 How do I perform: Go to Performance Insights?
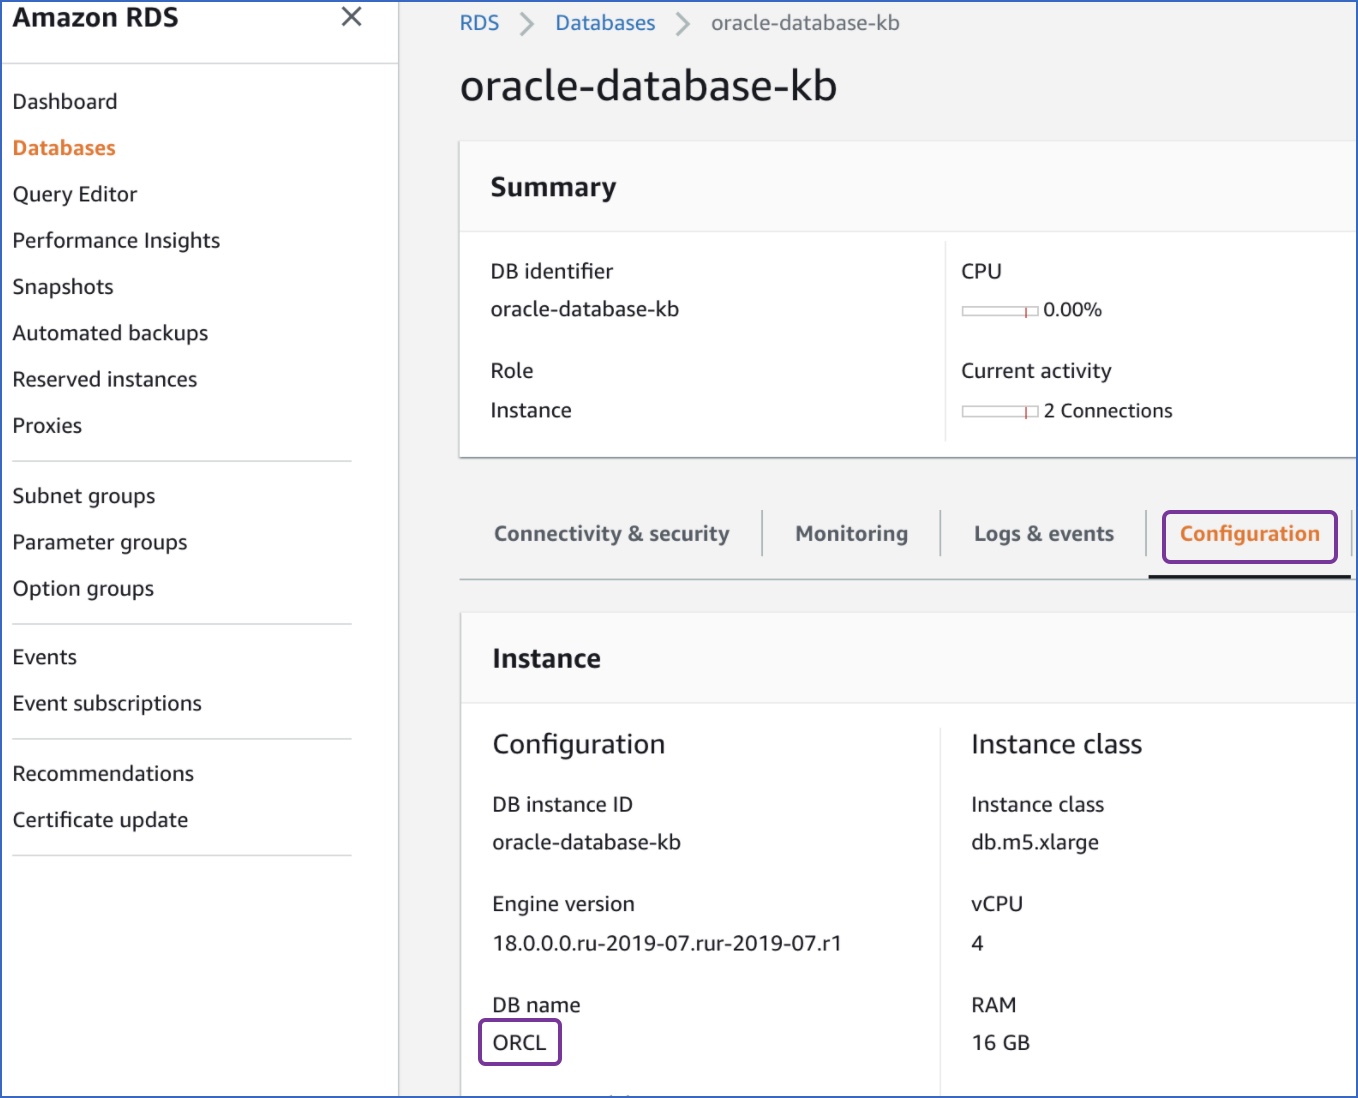click(x=116, y=240)
